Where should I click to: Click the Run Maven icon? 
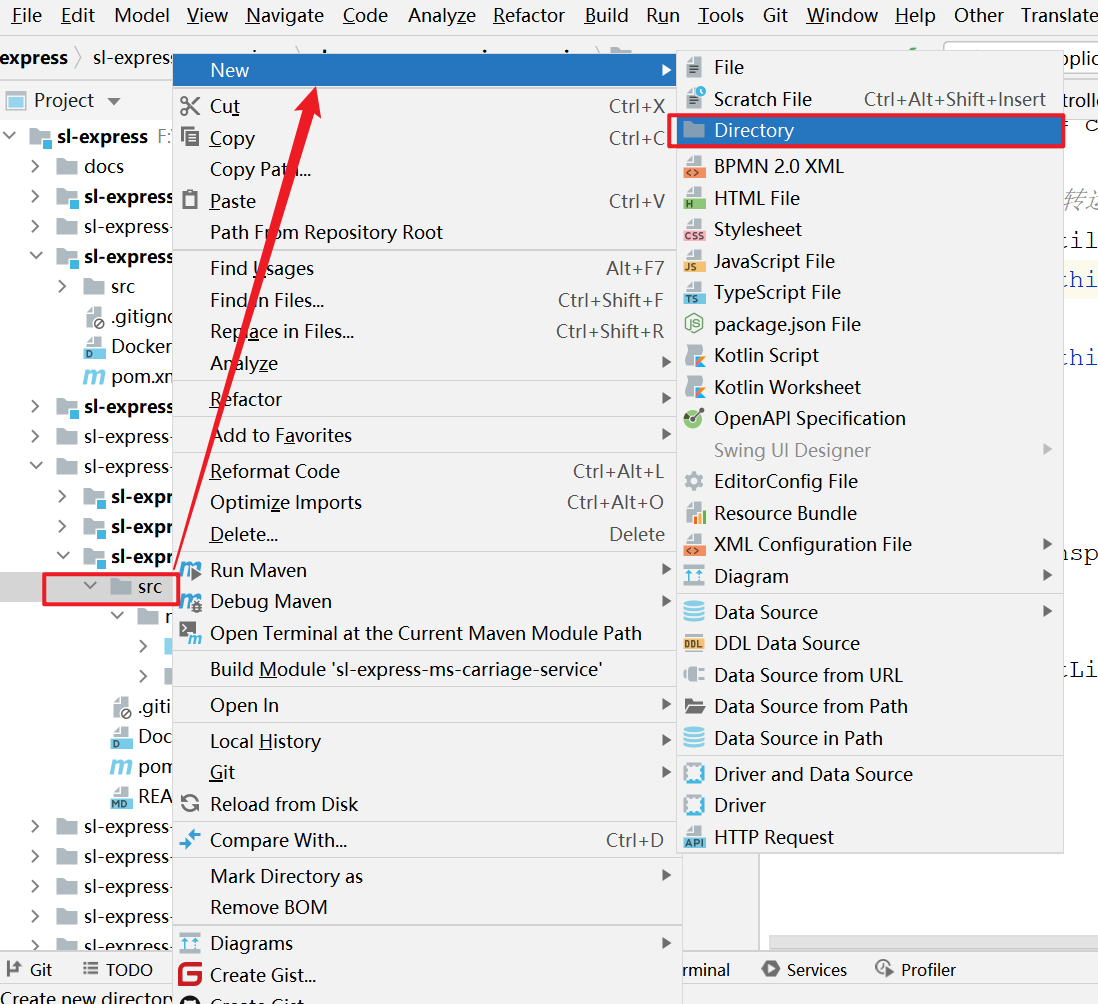190,570
